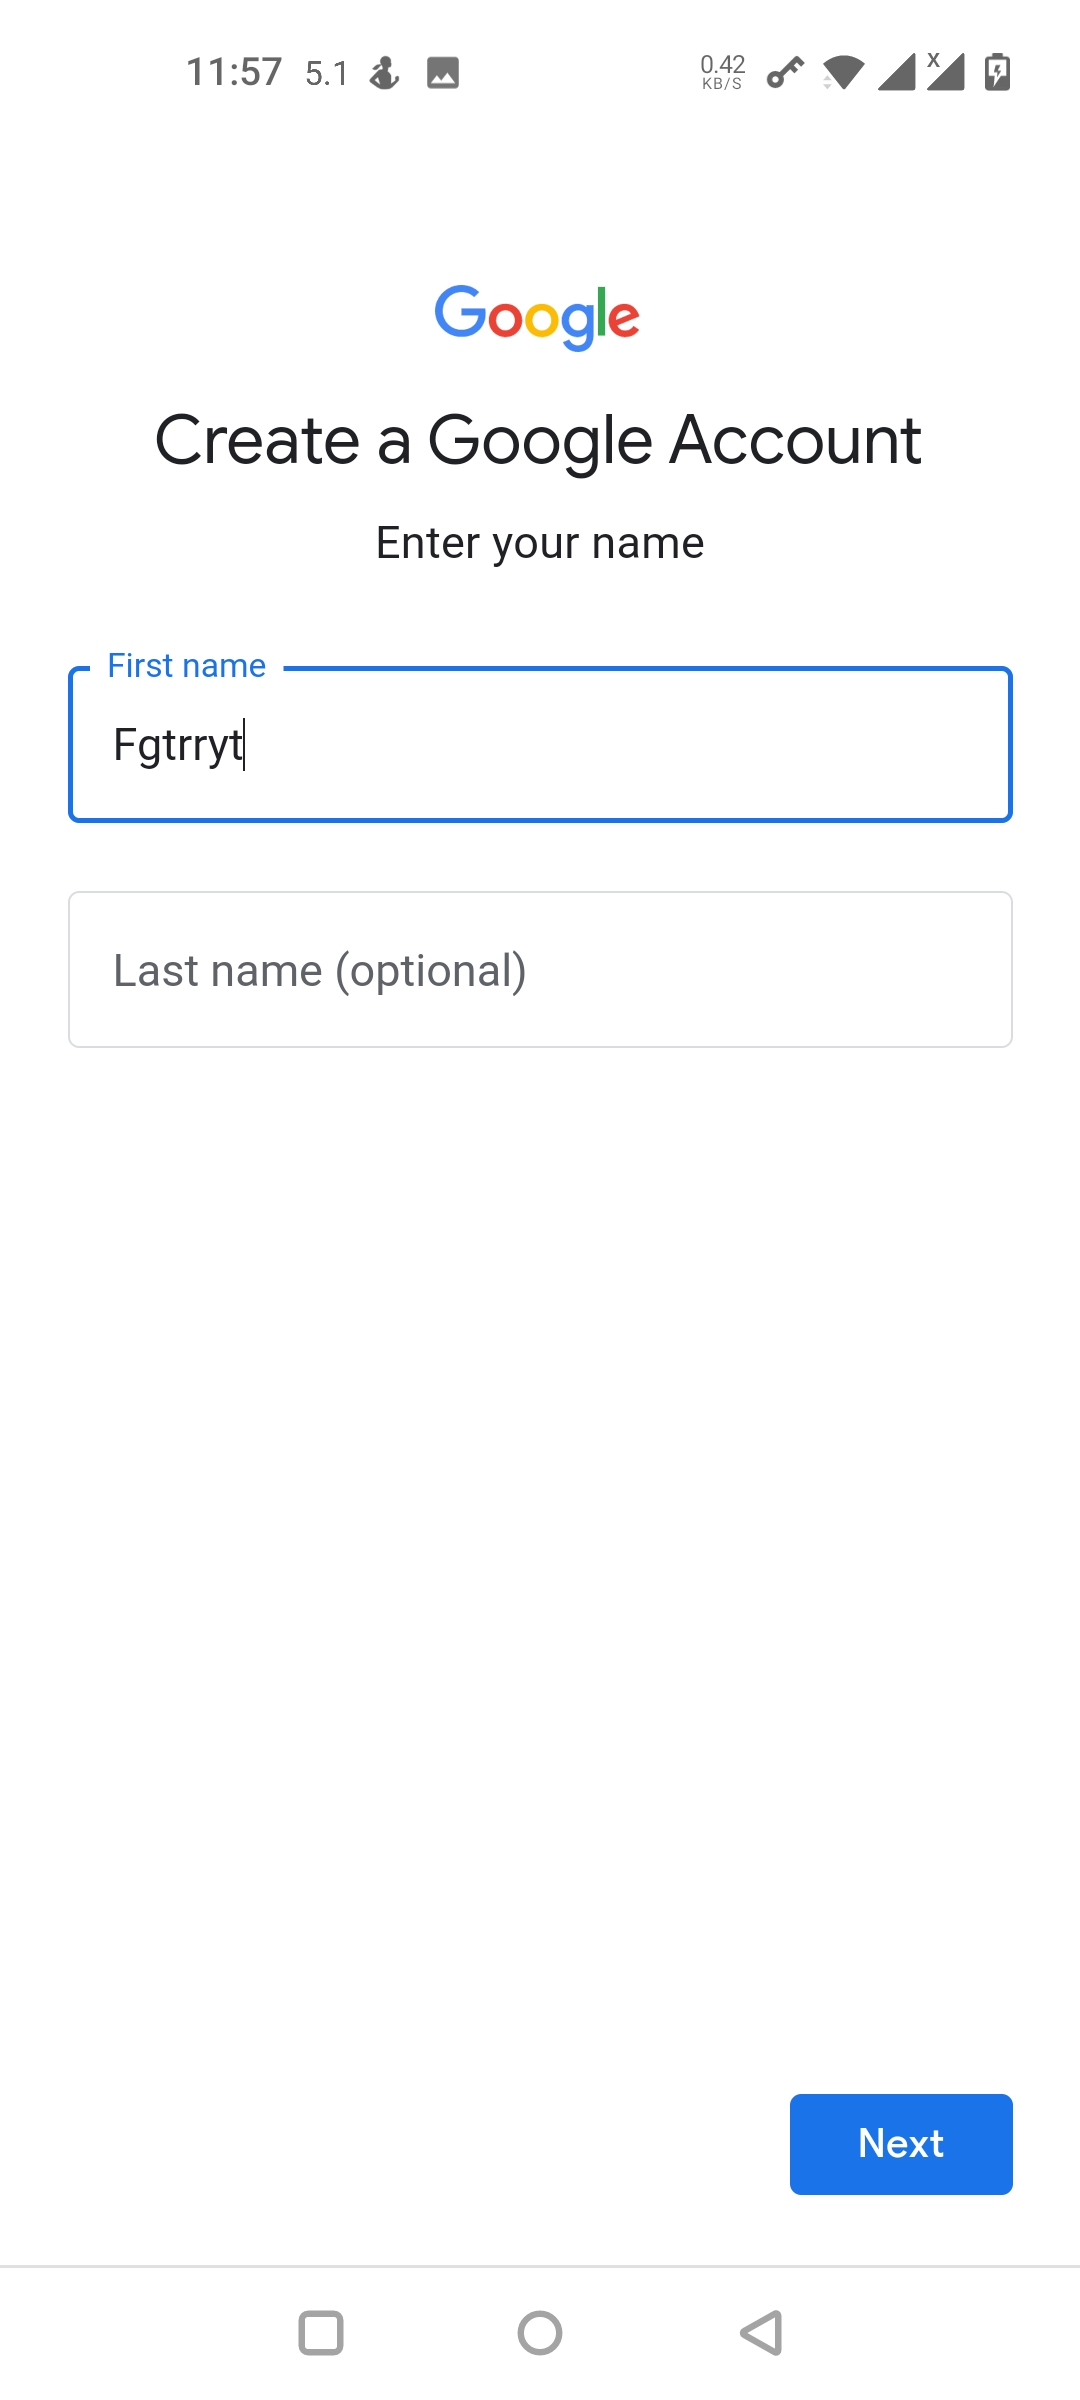Tap the no-signal SIM icon with X

[x=945, y=72]
